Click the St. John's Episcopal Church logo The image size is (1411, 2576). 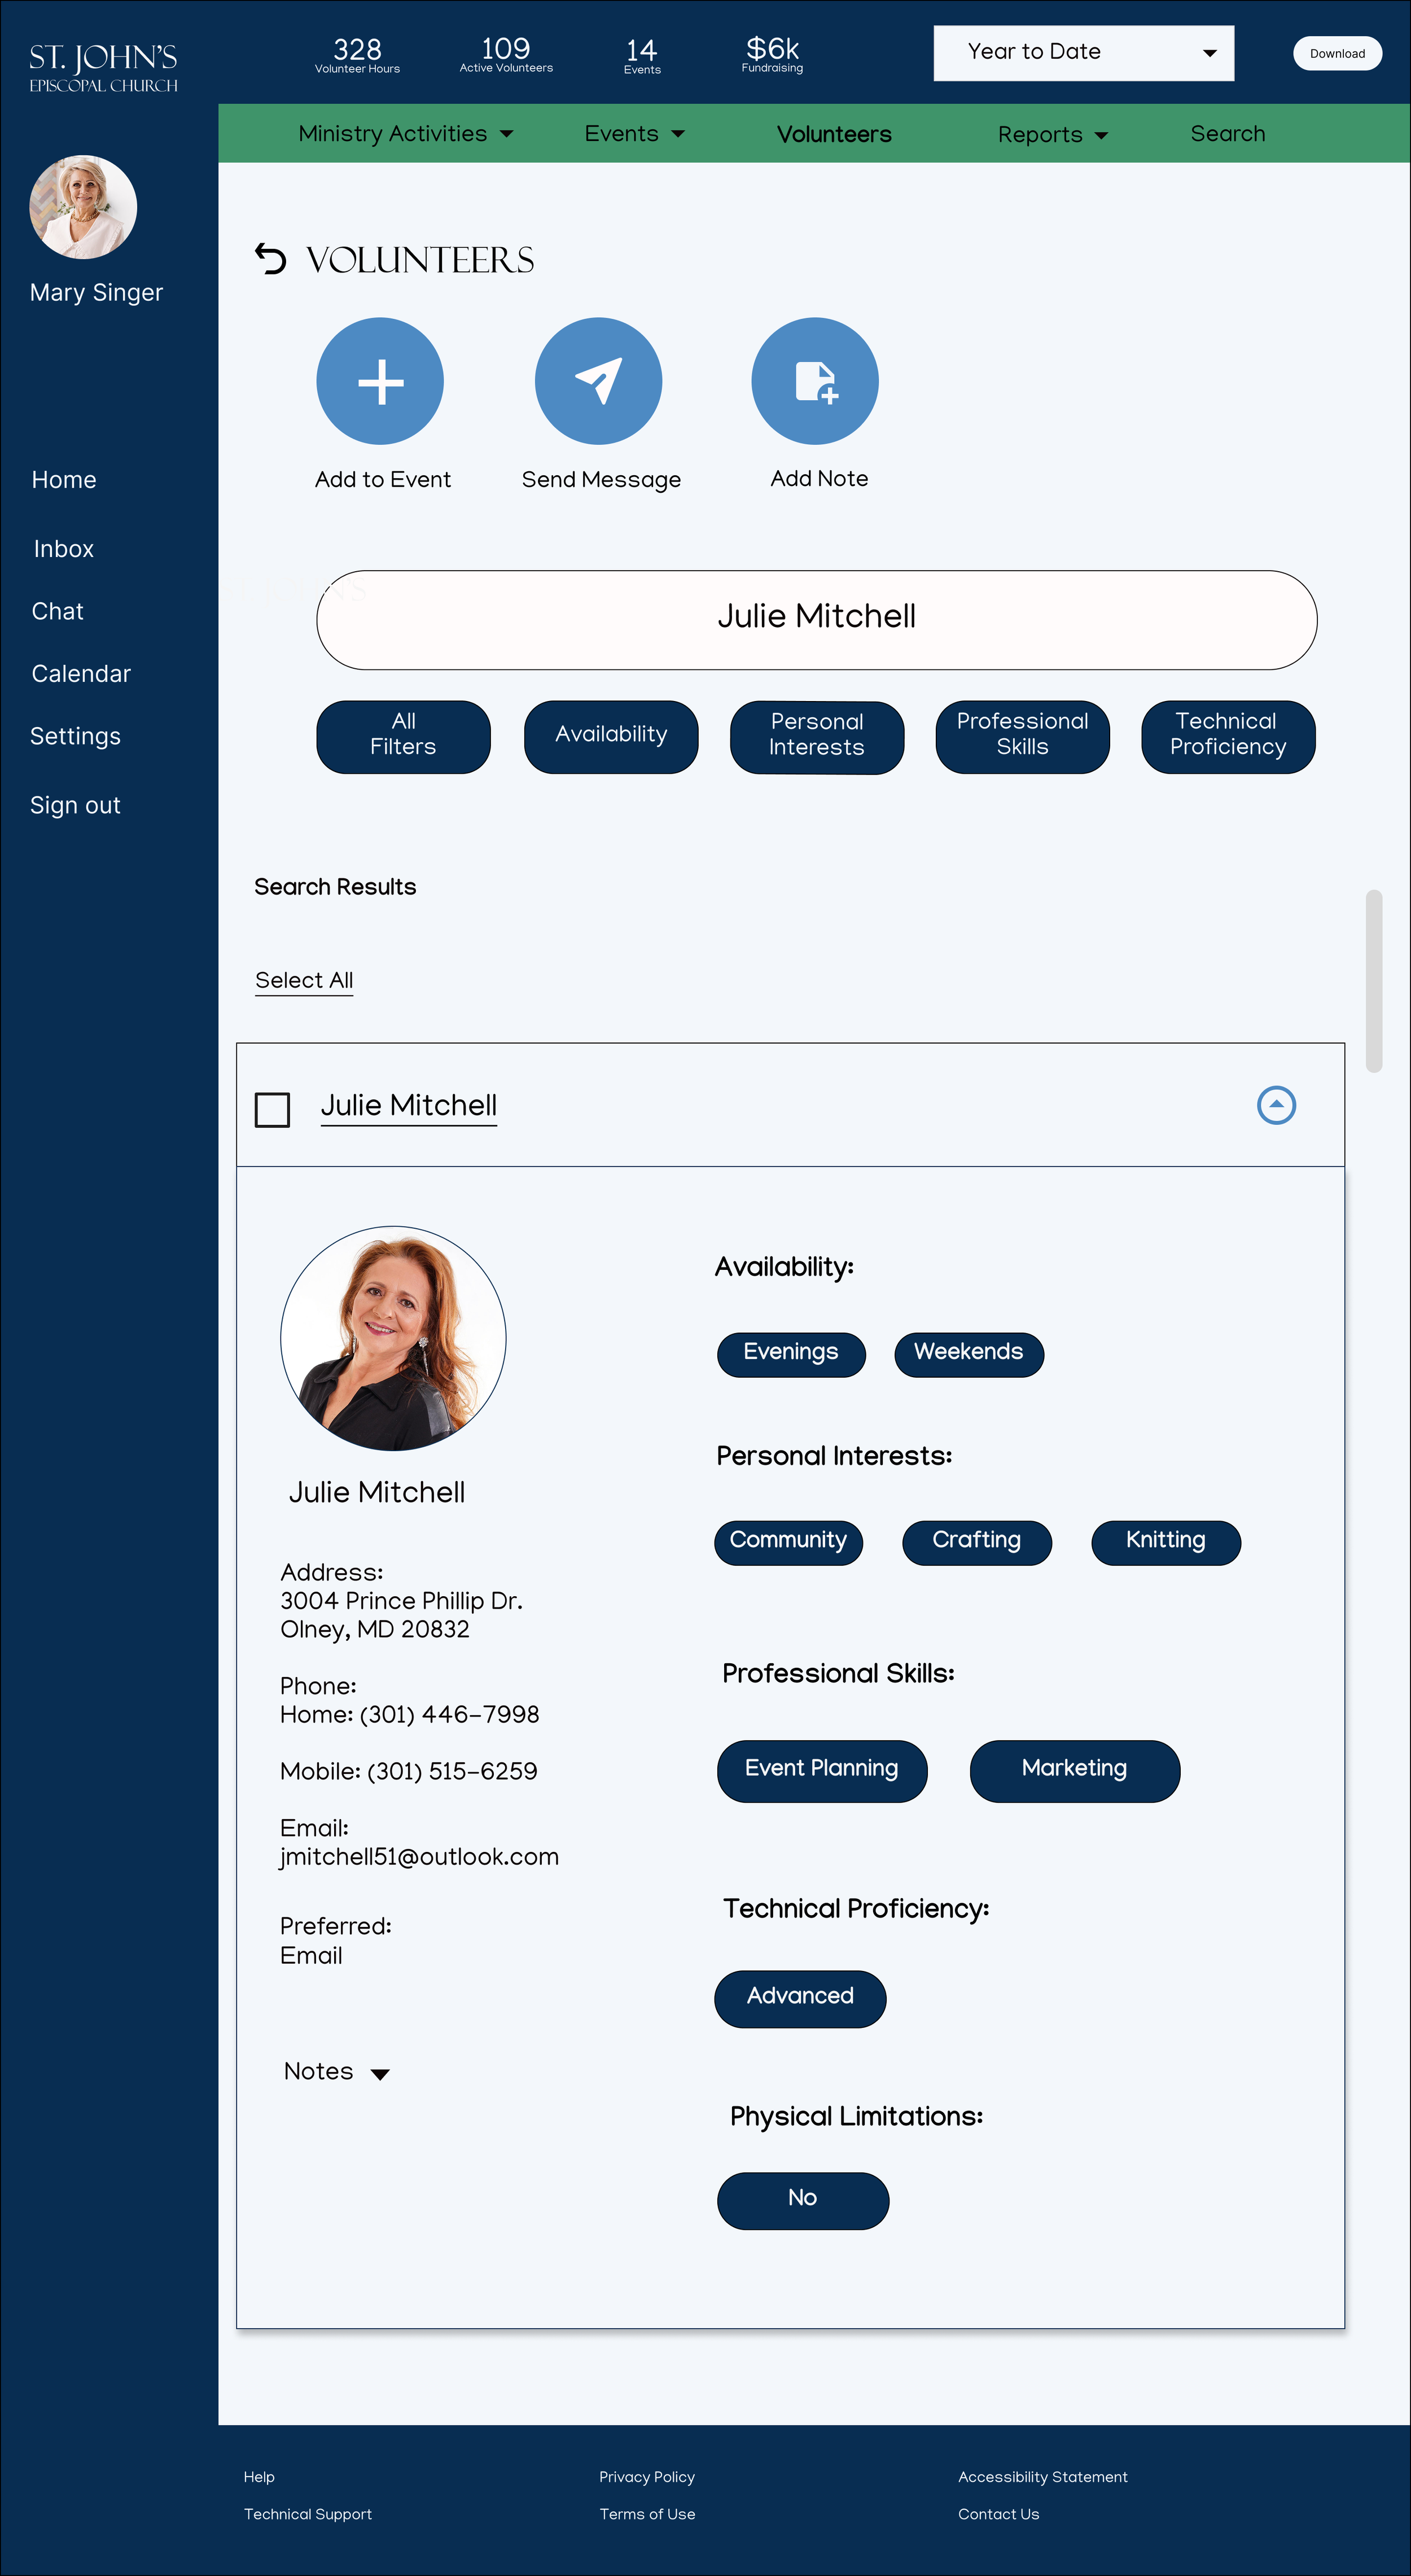pyautogui.click(x=103, y=67)
